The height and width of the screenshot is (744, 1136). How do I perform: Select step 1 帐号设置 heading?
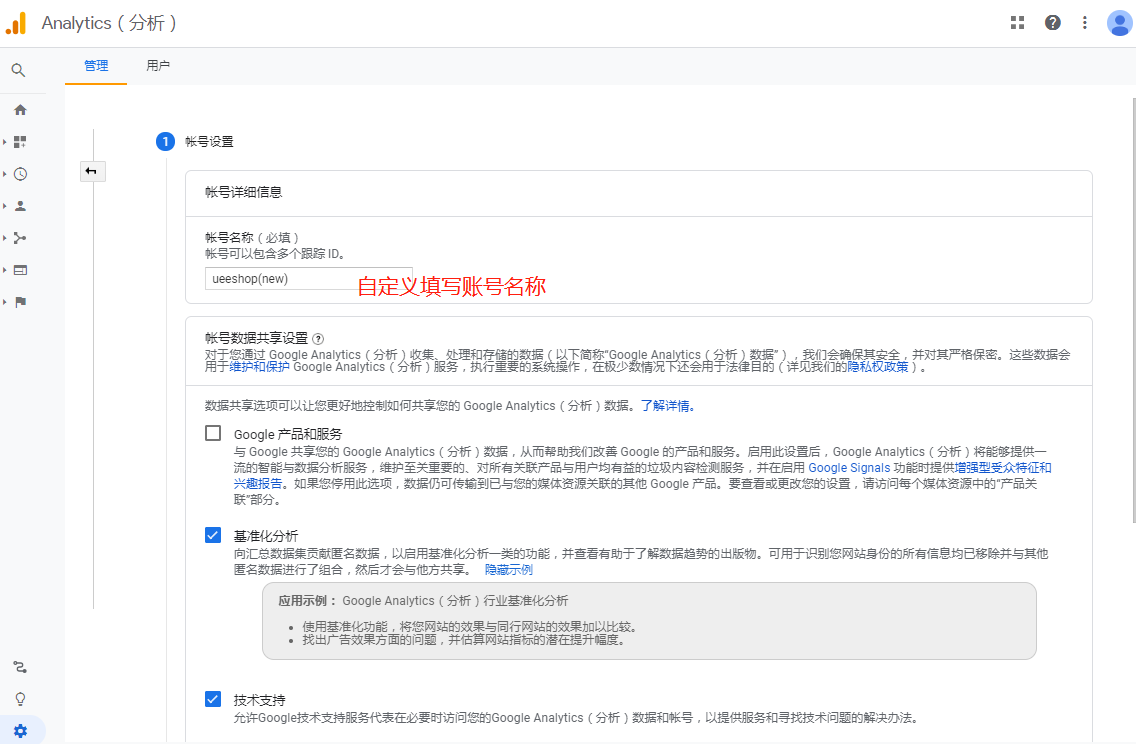(x=209, y=142)
